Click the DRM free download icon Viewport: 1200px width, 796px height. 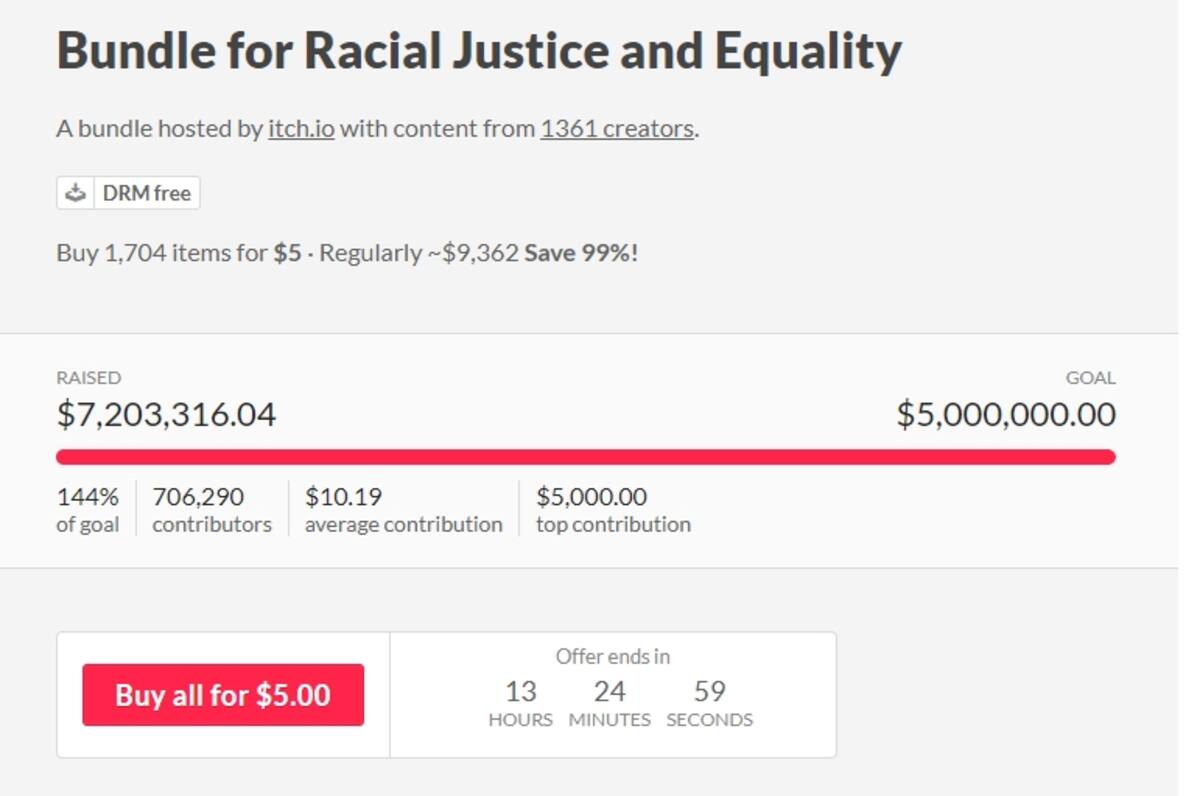(76, 193)
